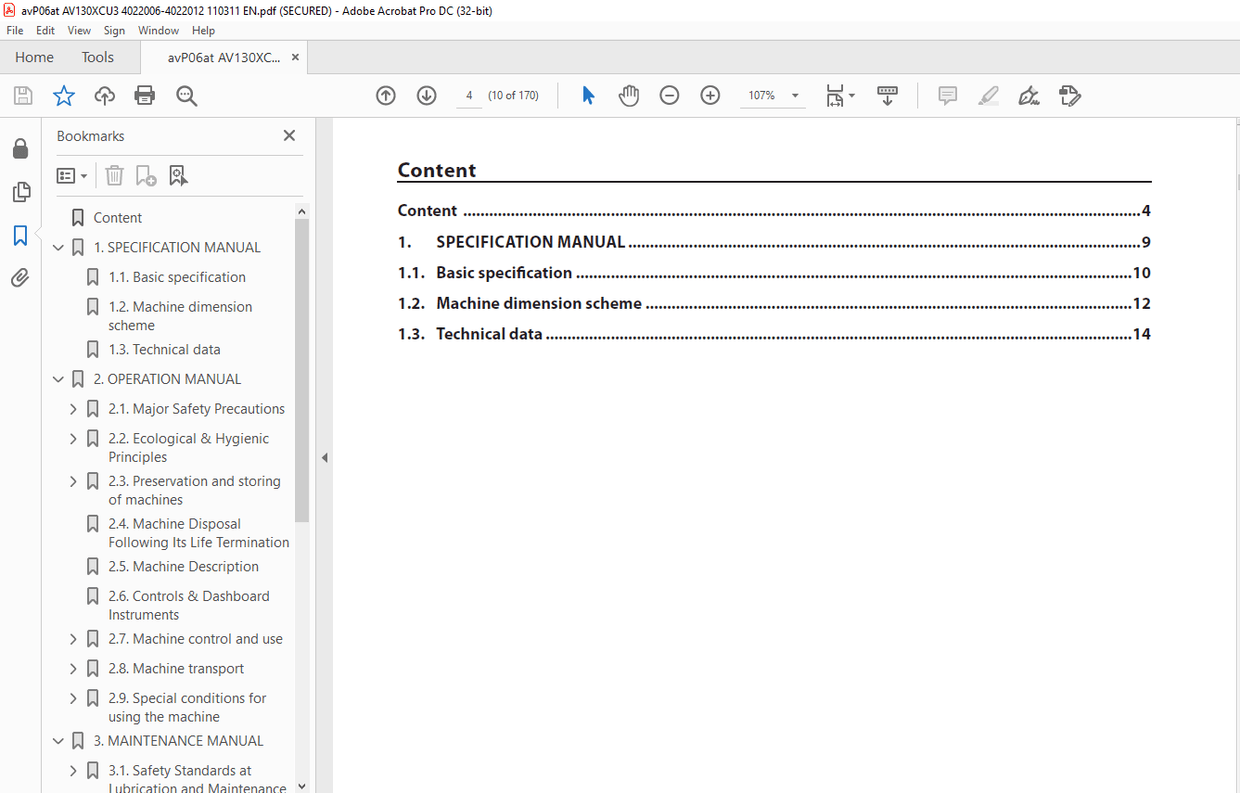1240x793 pixels.
Task: Click the star bookmark icon in toolbar
Action: tap(64, 96)
